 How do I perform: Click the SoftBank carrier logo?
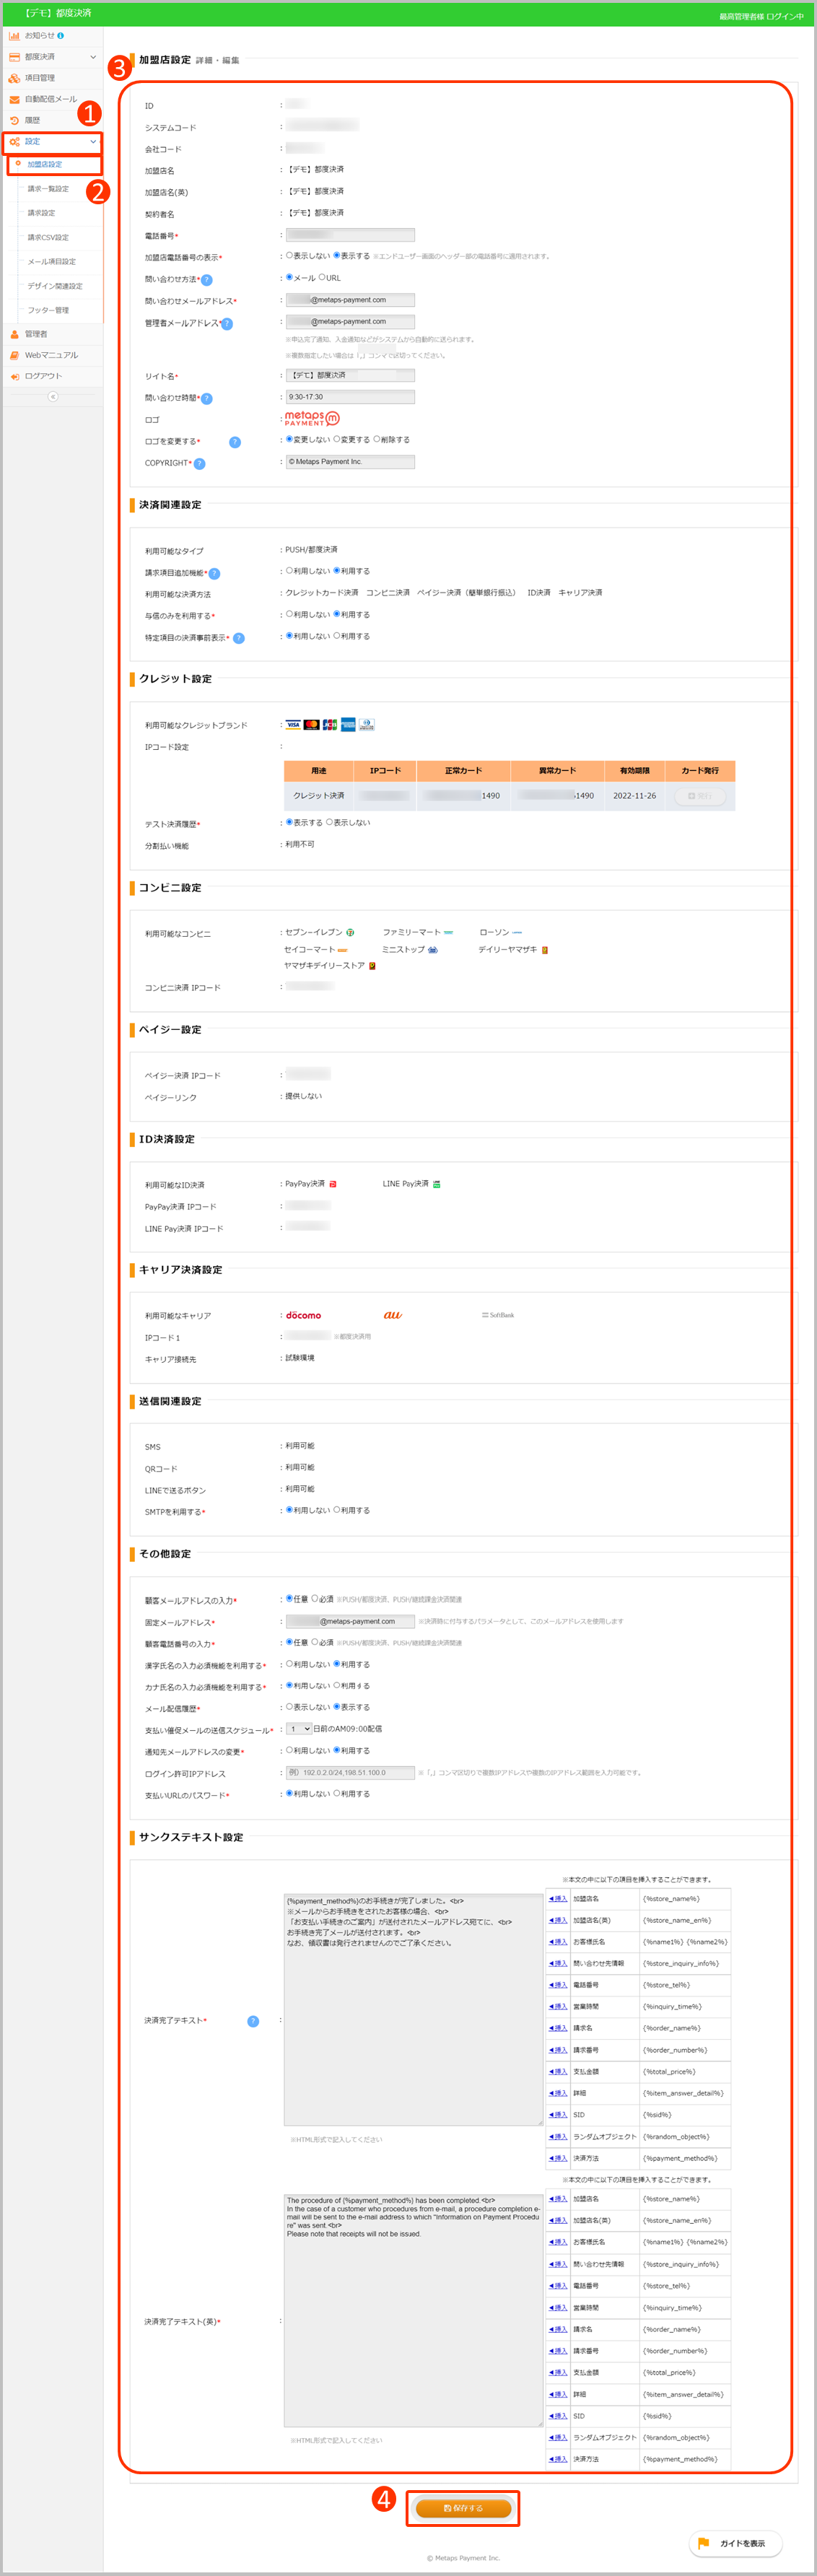498,1315
